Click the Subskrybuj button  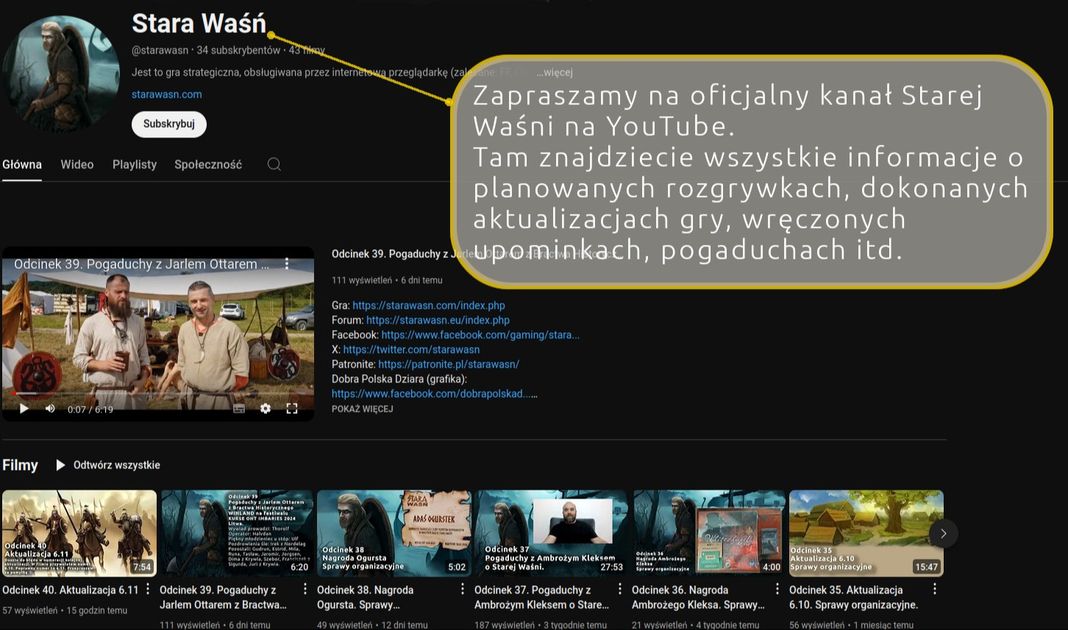pos(169,124)
